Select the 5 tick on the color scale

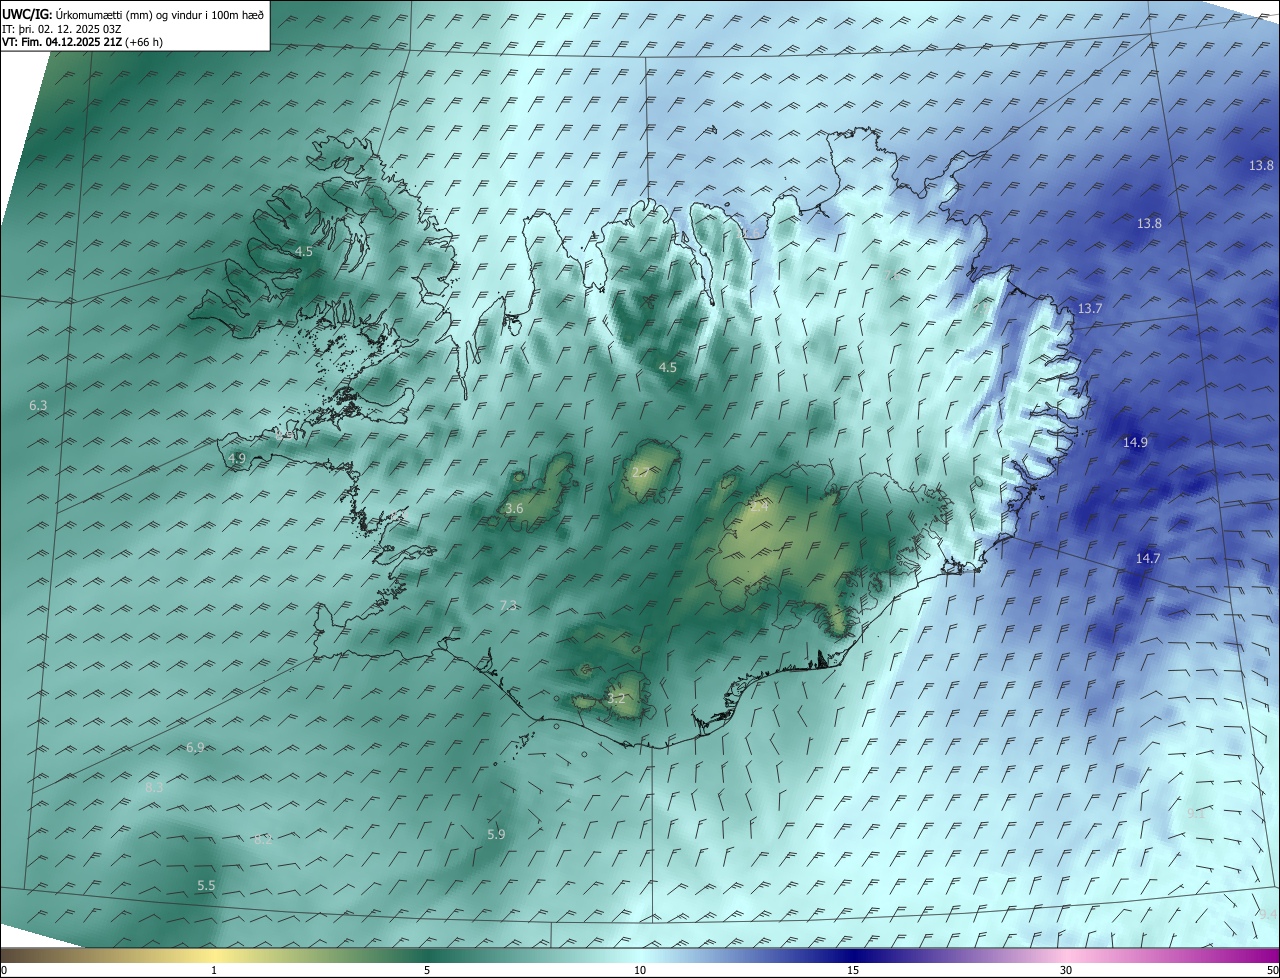pyautogui.click(x=427, y=971)
